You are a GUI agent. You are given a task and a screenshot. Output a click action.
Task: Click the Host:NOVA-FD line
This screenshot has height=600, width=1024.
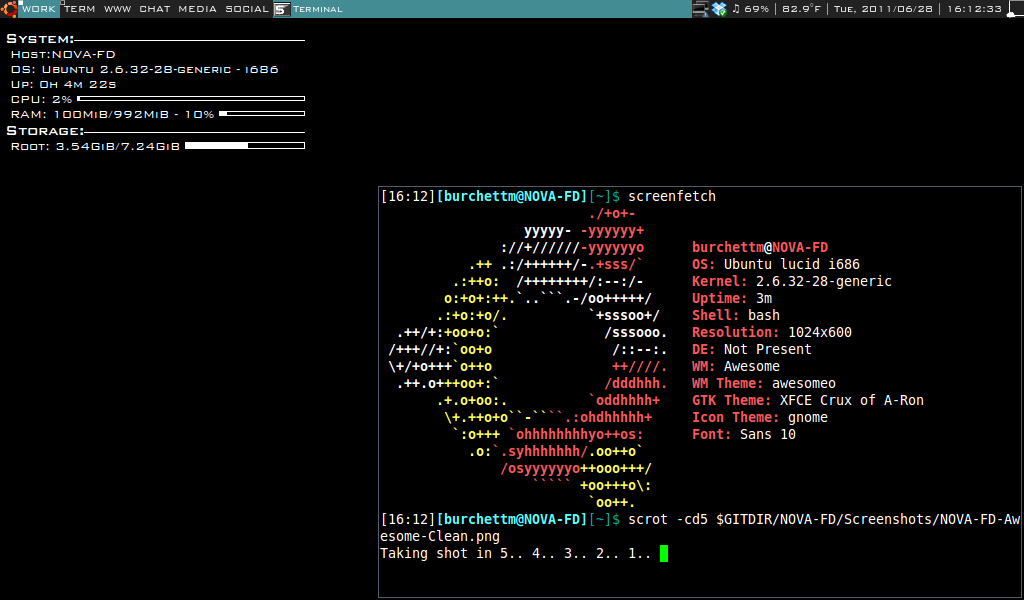pos(63,55)
